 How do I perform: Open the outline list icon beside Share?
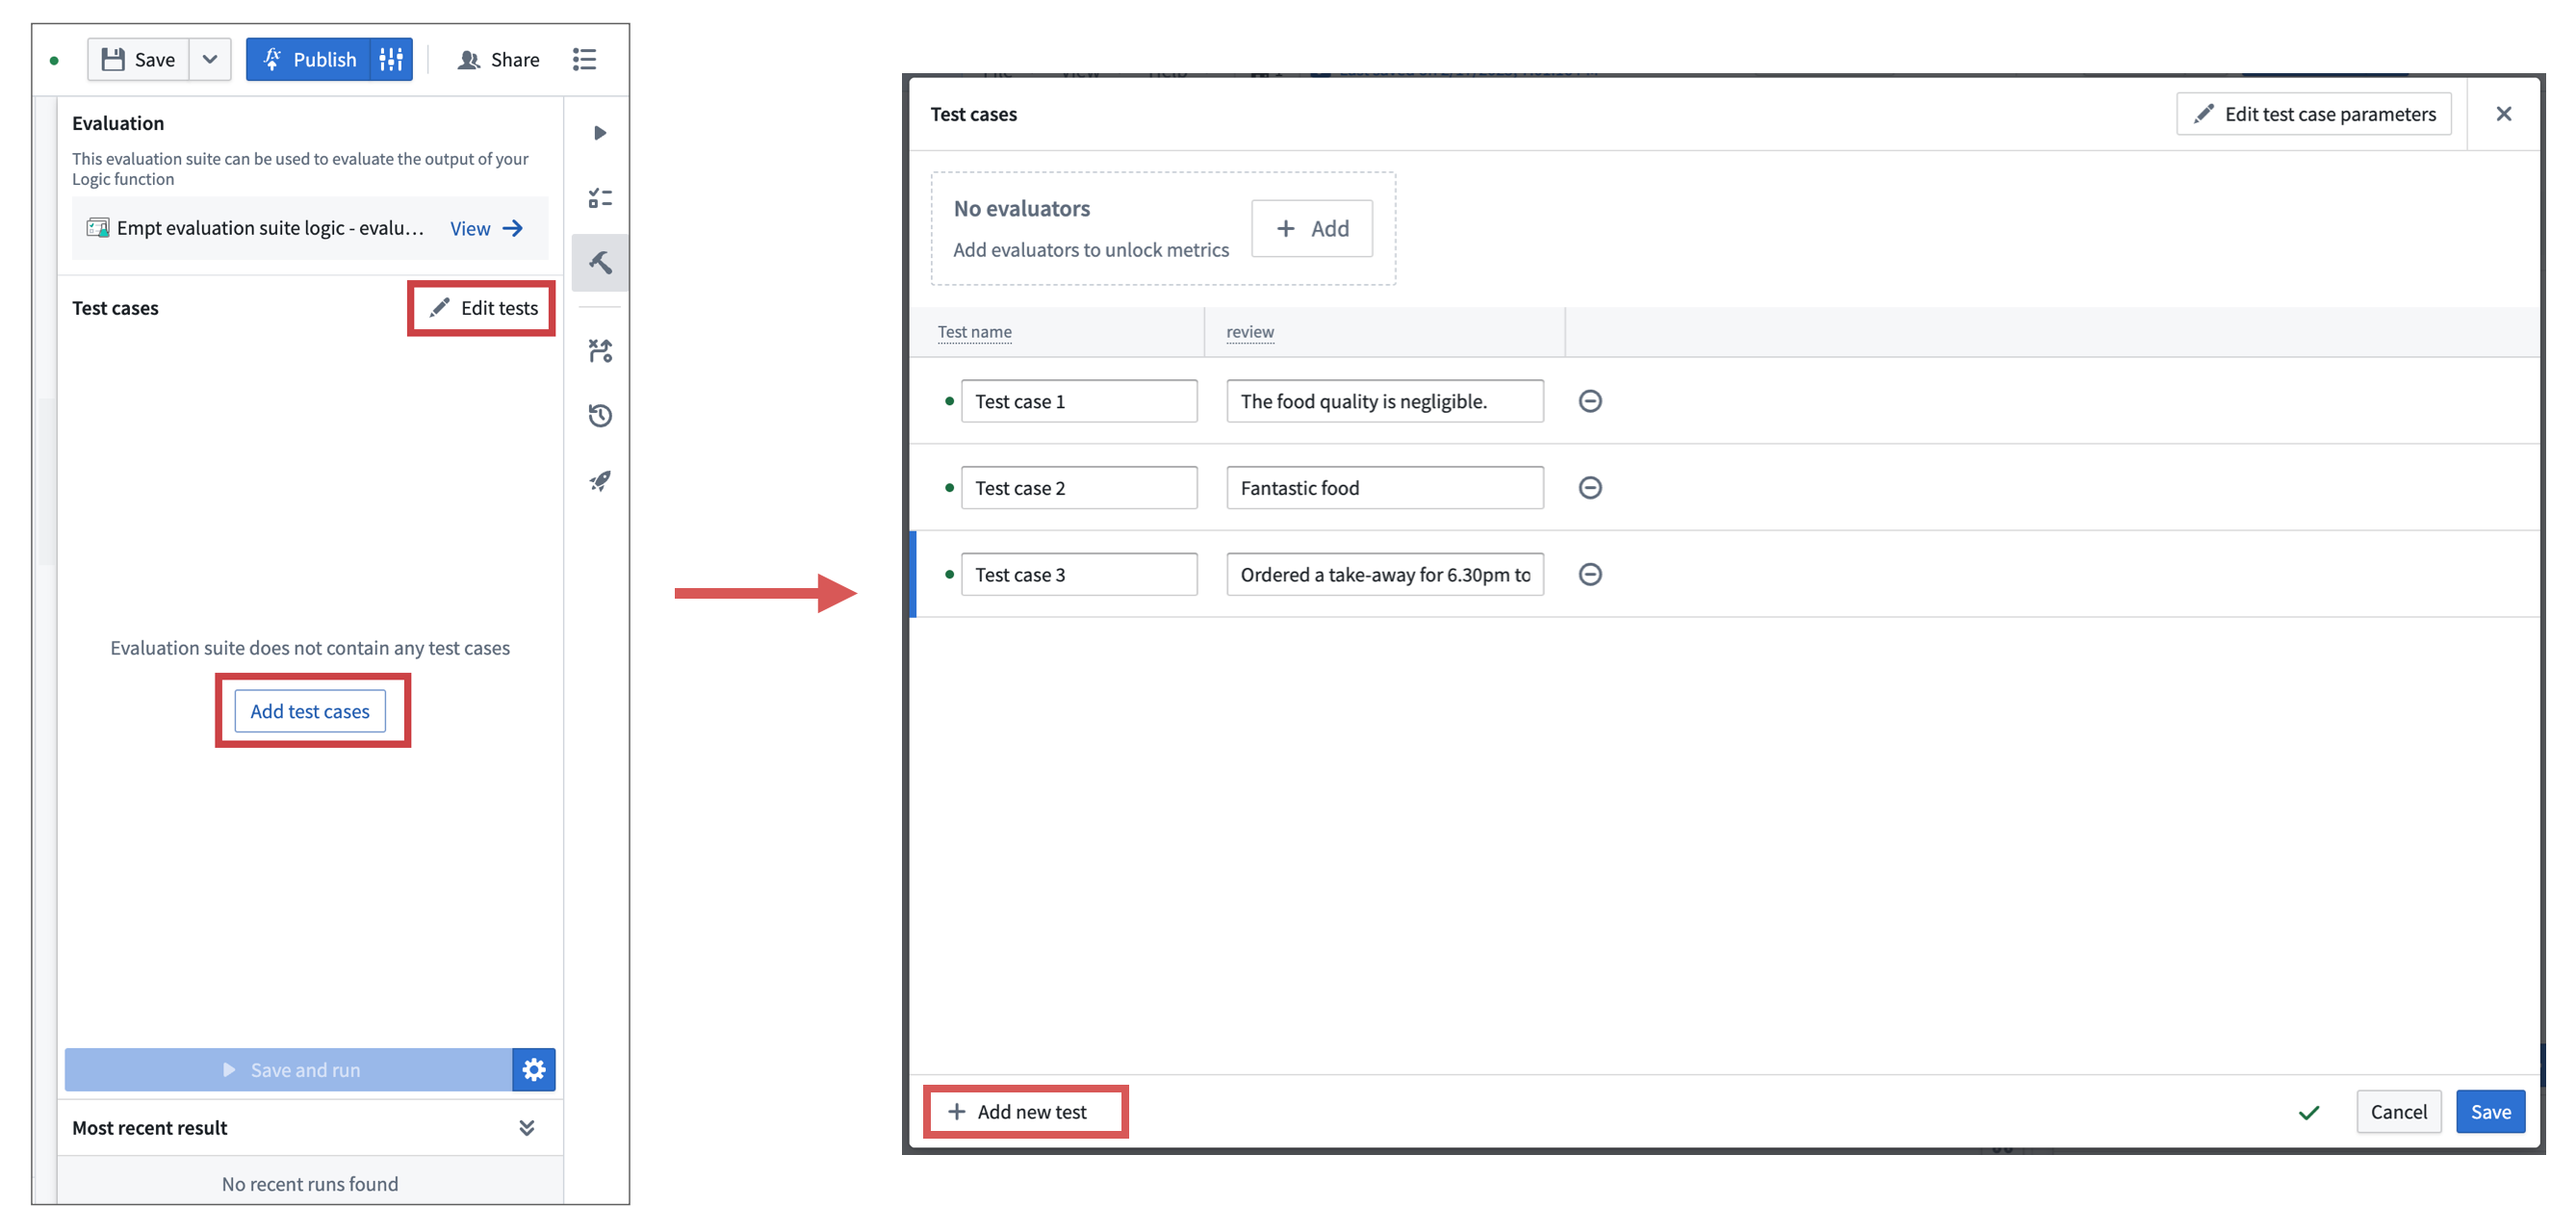pyautogui.click(x=585, y=59)
